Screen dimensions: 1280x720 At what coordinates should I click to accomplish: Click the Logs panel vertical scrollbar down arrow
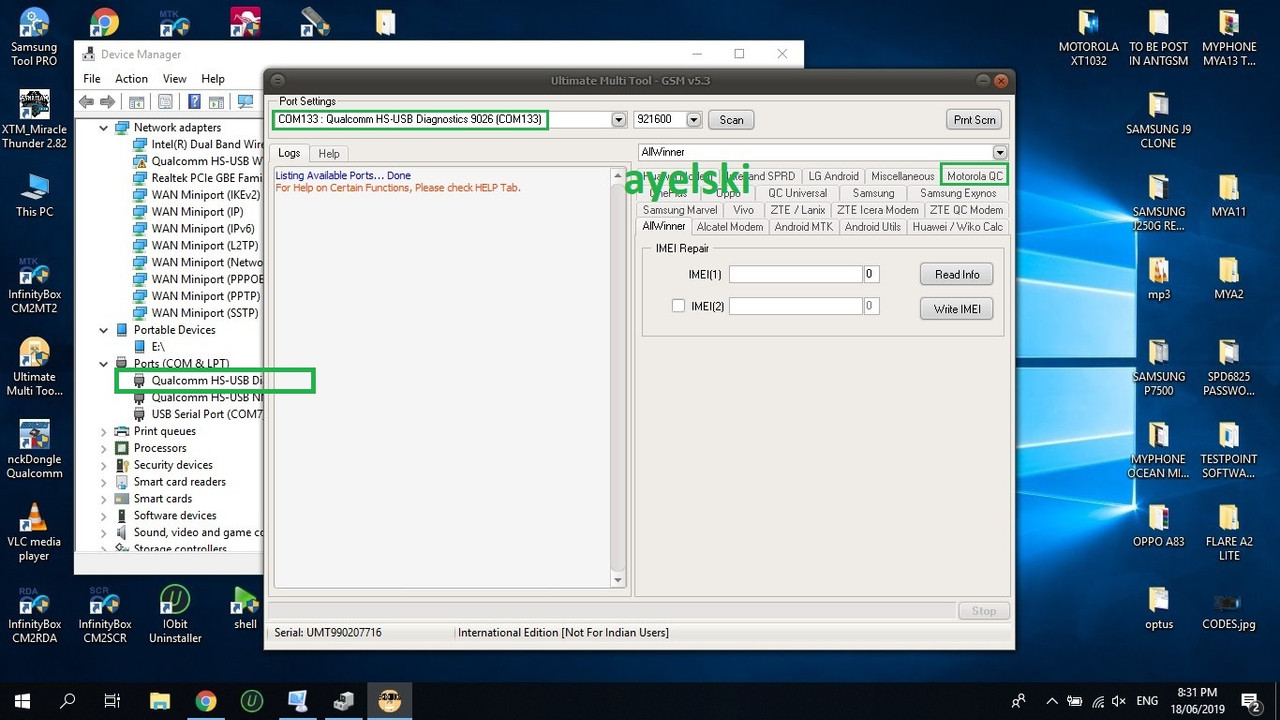coord(618,580)
